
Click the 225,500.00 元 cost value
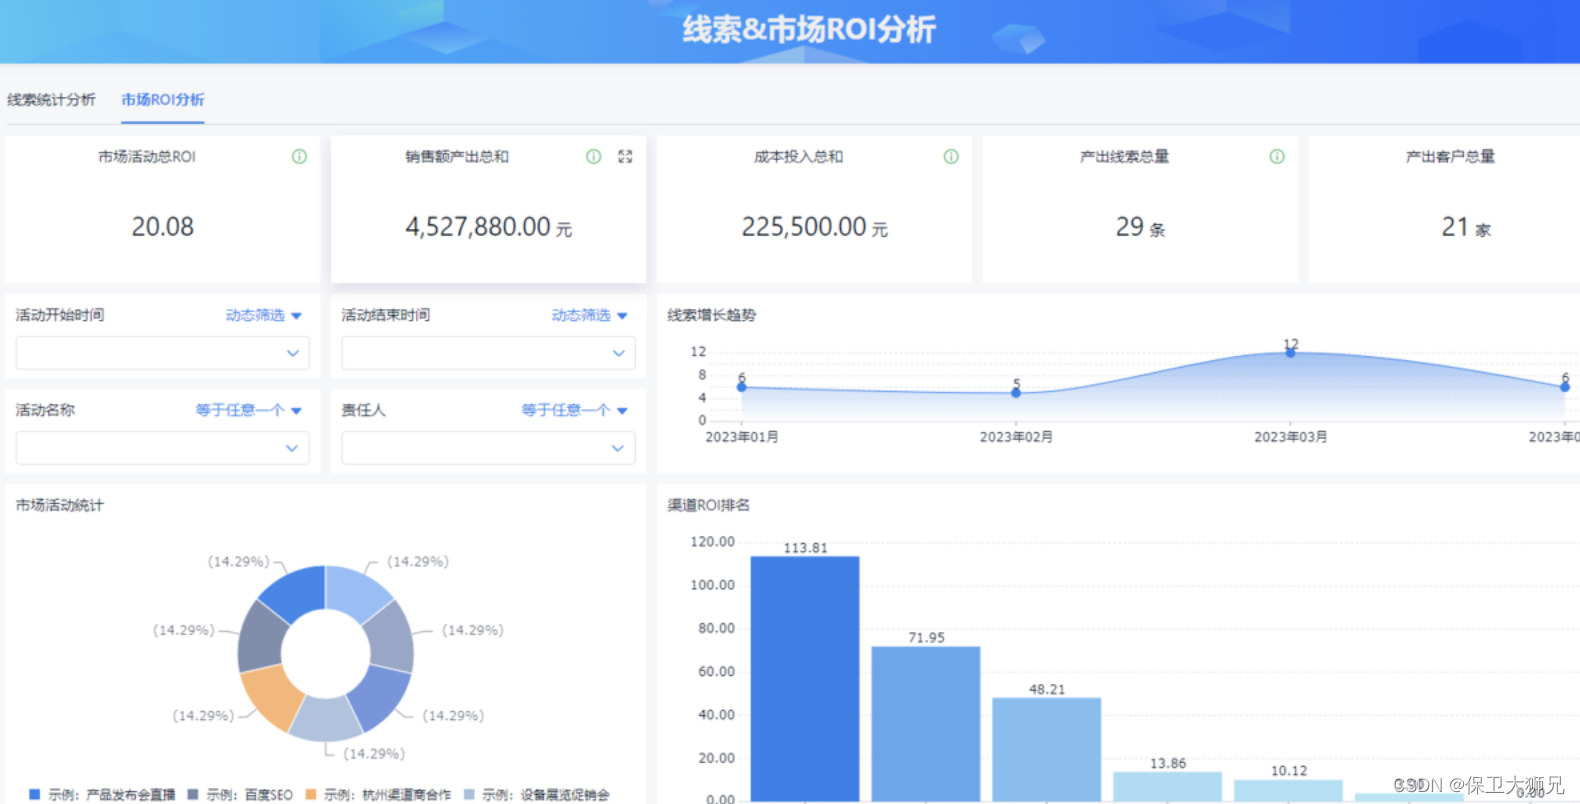pyautogui.click(x=814, y=227)
